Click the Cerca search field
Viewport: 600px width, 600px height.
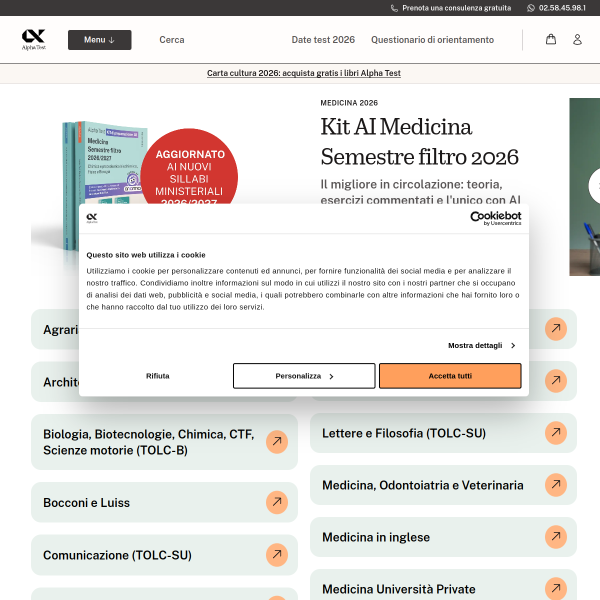172,40
